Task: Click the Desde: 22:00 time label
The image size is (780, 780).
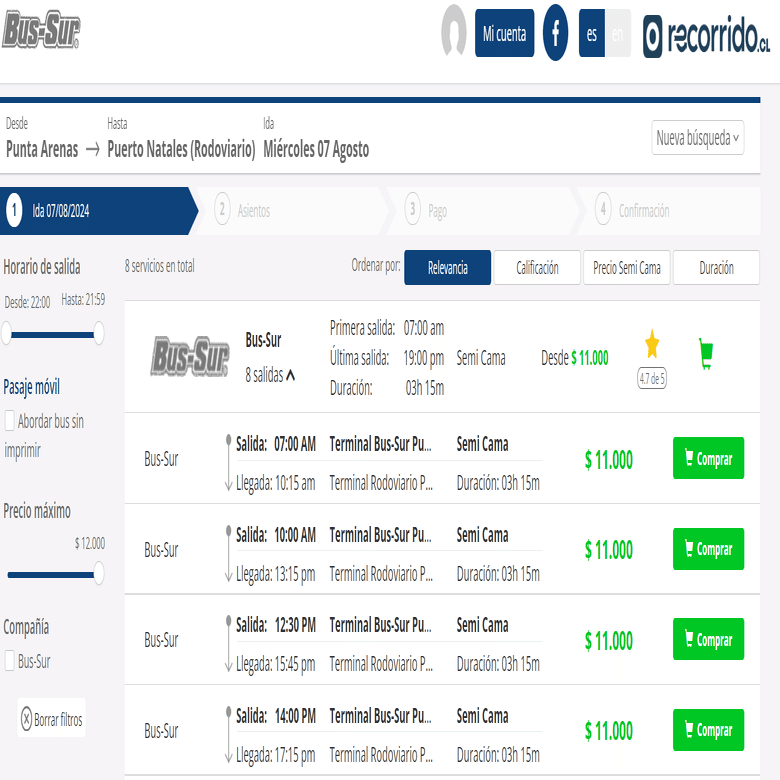Action: point(27,302)
